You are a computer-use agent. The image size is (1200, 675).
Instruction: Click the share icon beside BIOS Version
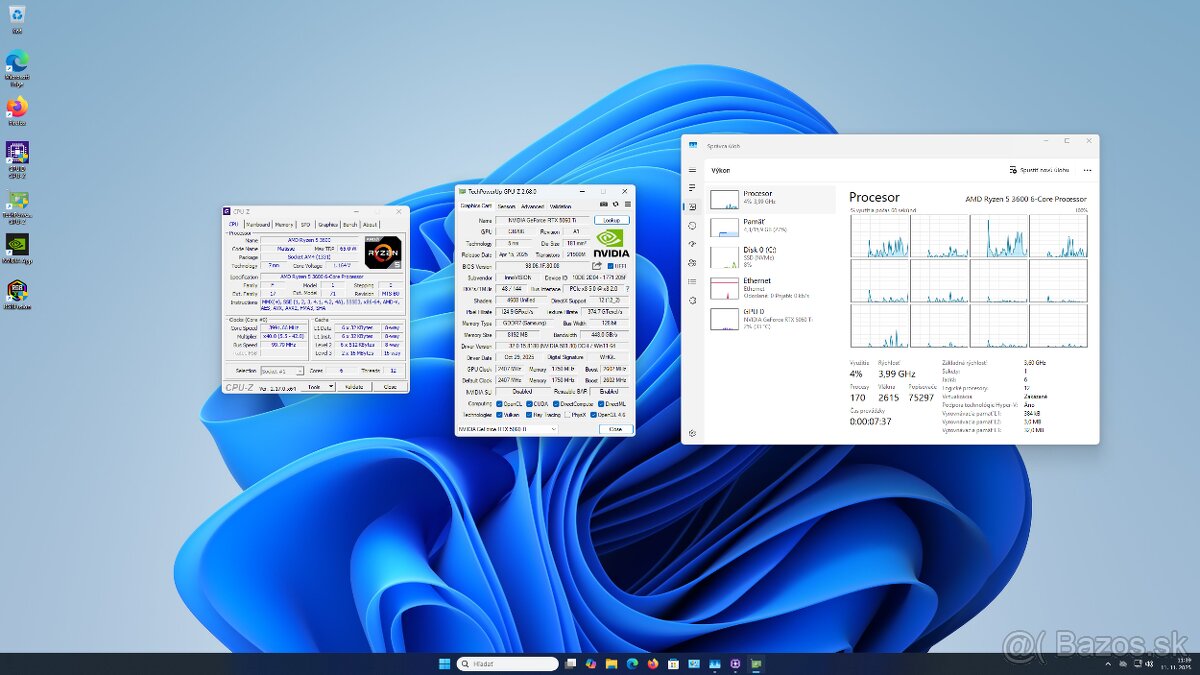[x=596, y=264]
